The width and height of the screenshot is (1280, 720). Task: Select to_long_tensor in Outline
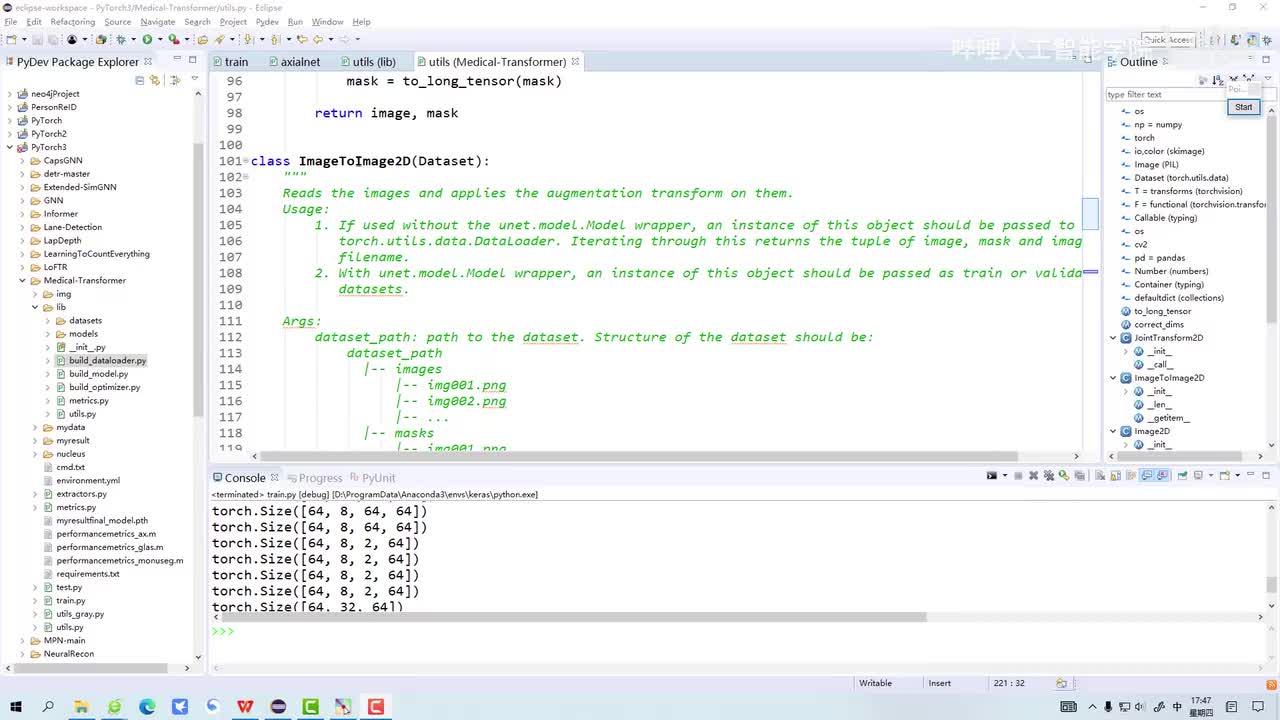[1162, 311]
